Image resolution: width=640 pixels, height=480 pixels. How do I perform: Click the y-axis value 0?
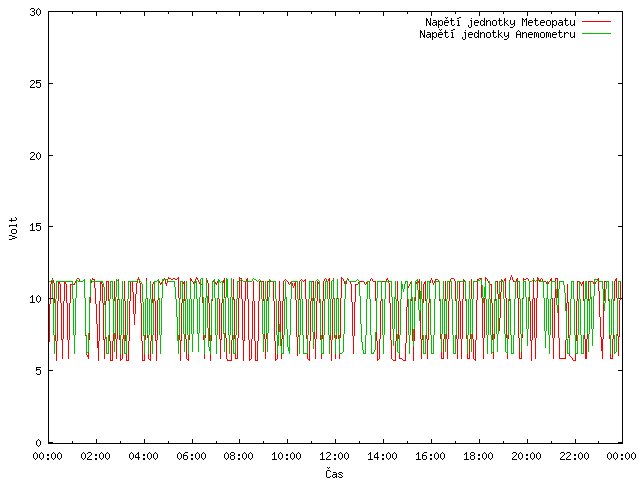pos(38,443)
